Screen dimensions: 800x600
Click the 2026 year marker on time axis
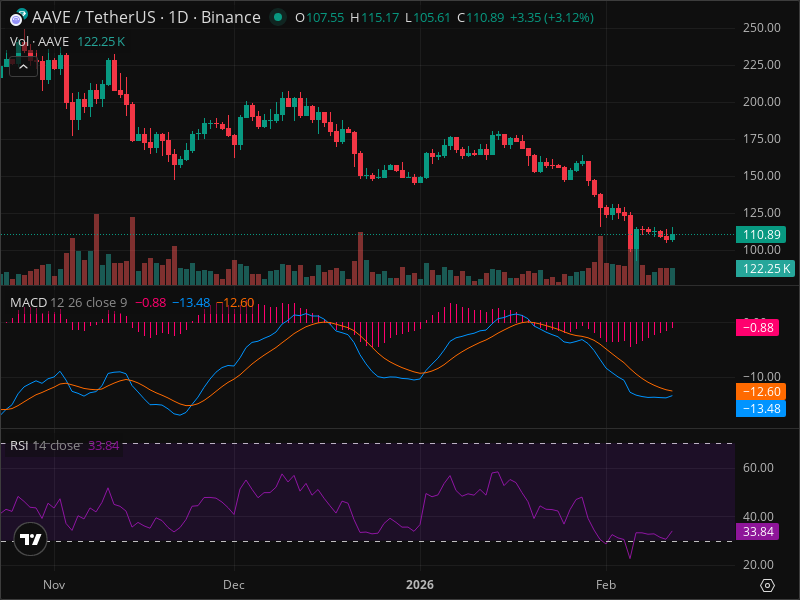(x=420, y=585)
